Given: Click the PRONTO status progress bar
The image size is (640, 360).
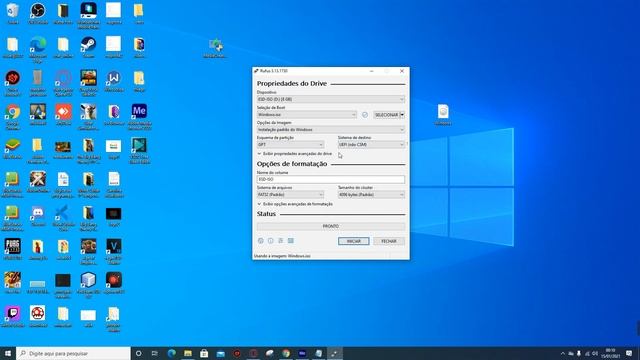Looking at the screenshot, I should pos(331,226).
